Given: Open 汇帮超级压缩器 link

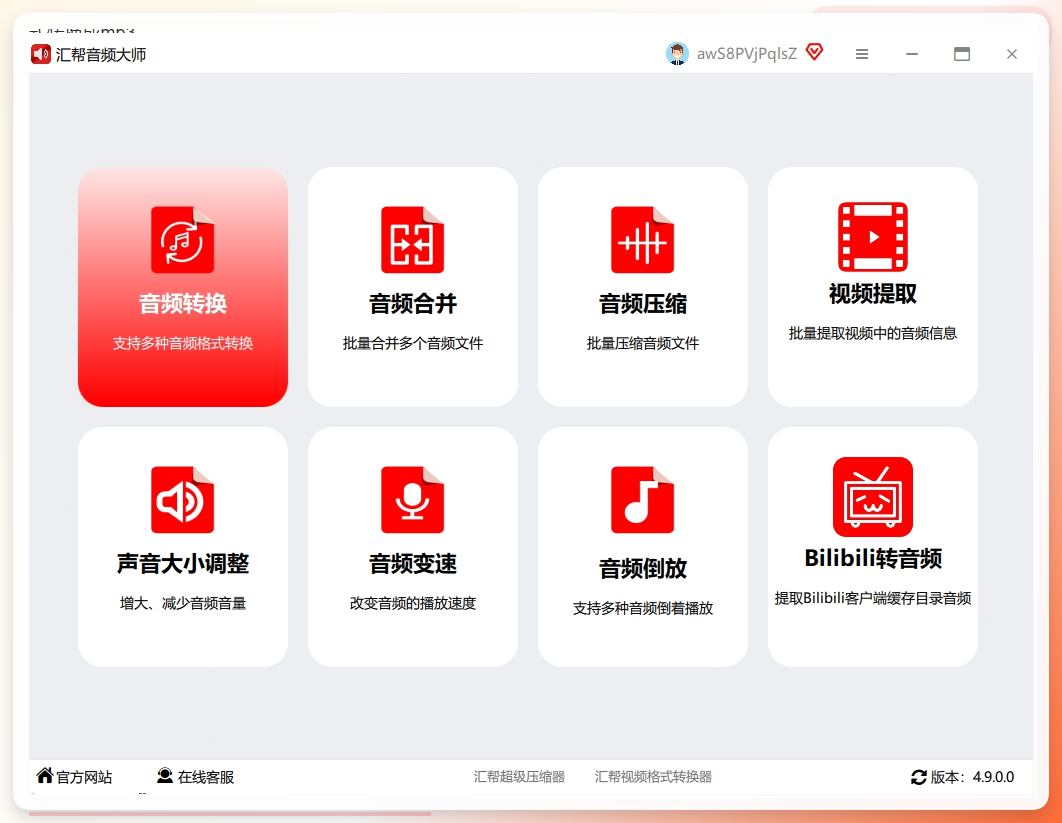Looking at the screenshot, I should tap(519, 777).
